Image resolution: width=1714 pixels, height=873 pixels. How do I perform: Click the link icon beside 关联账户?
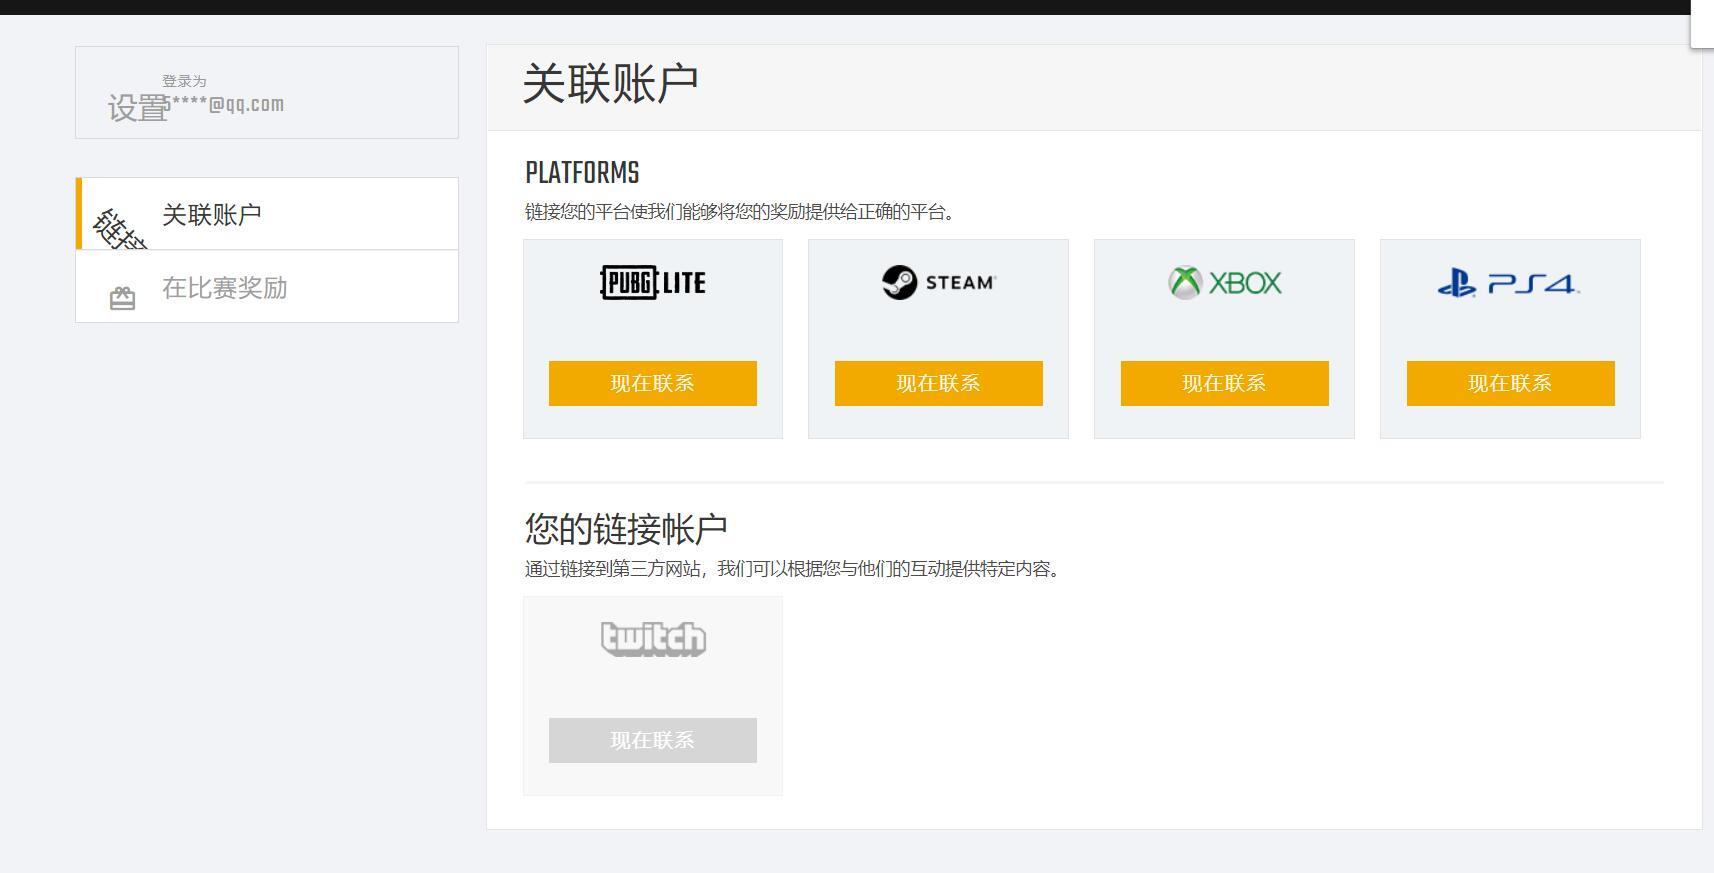pos(120,229)
